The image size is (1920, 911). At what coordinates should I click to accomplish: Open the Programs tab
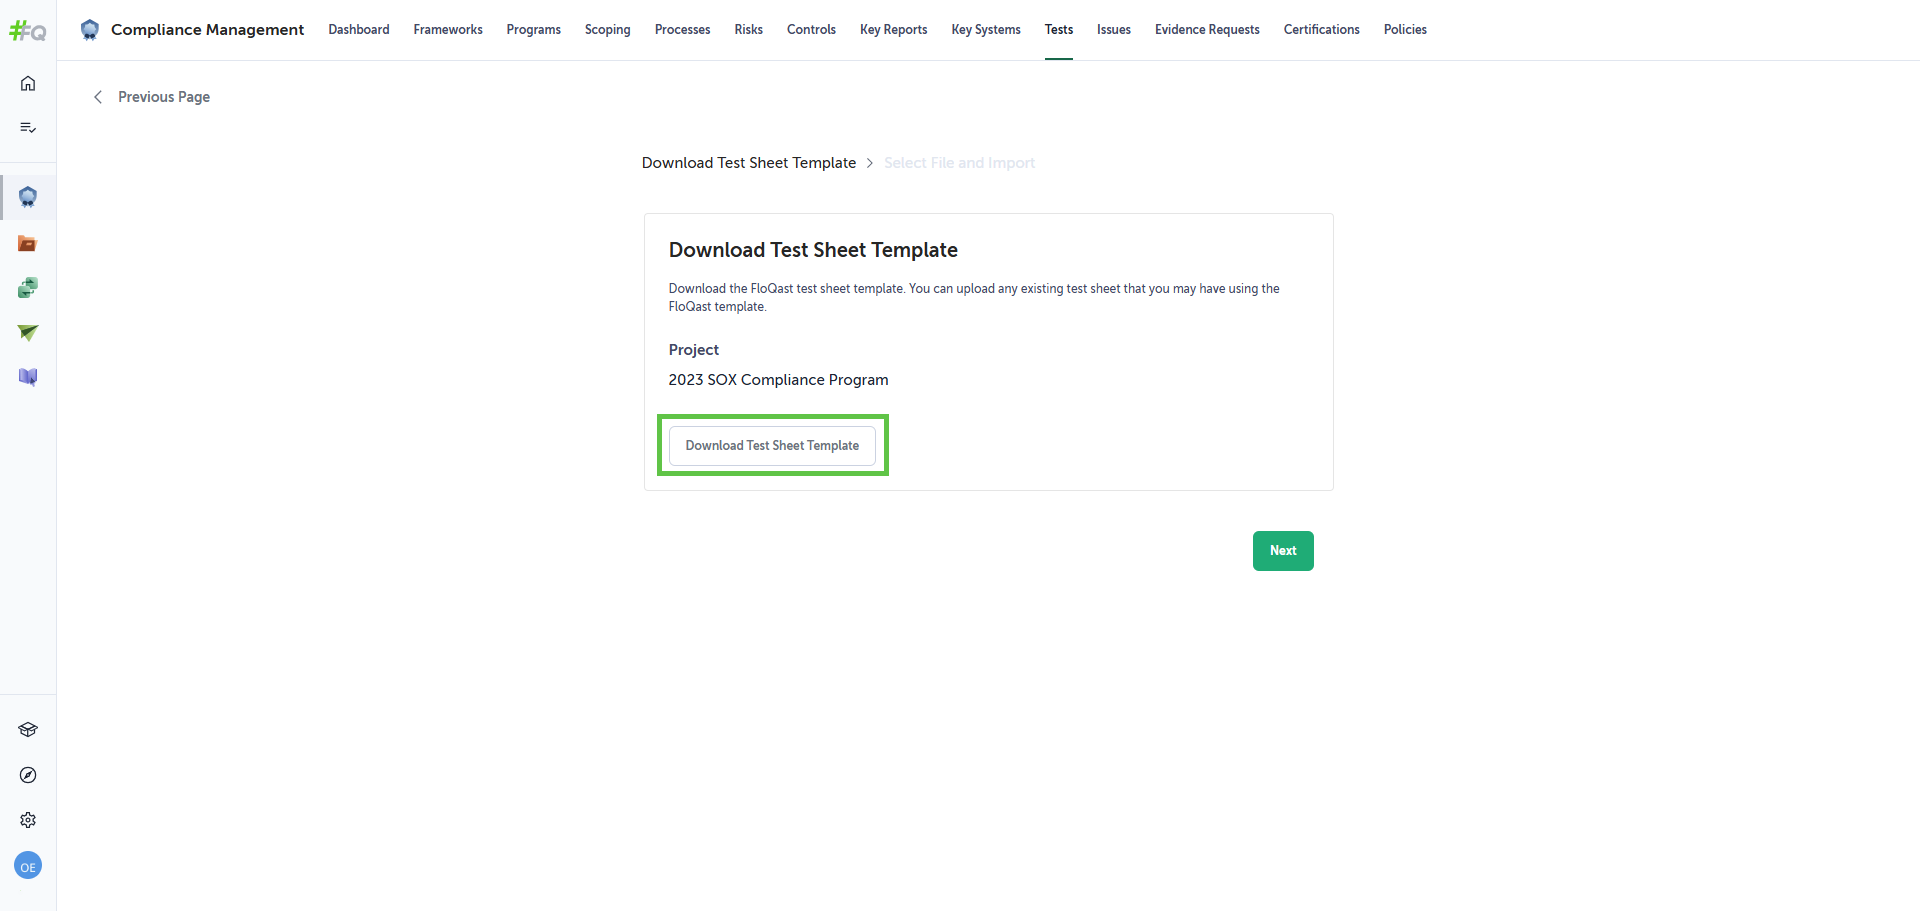coord(534,30)
